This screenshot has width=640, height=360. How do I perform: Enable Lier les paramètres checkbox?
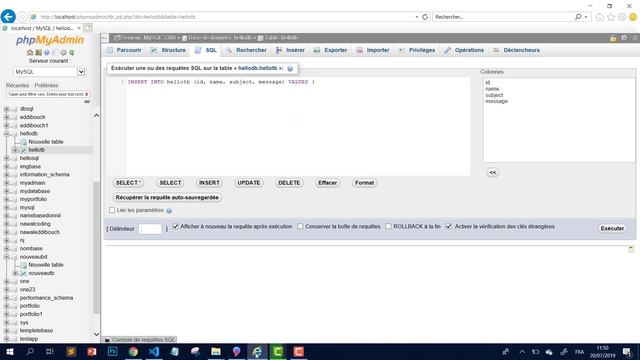[112, 210]
